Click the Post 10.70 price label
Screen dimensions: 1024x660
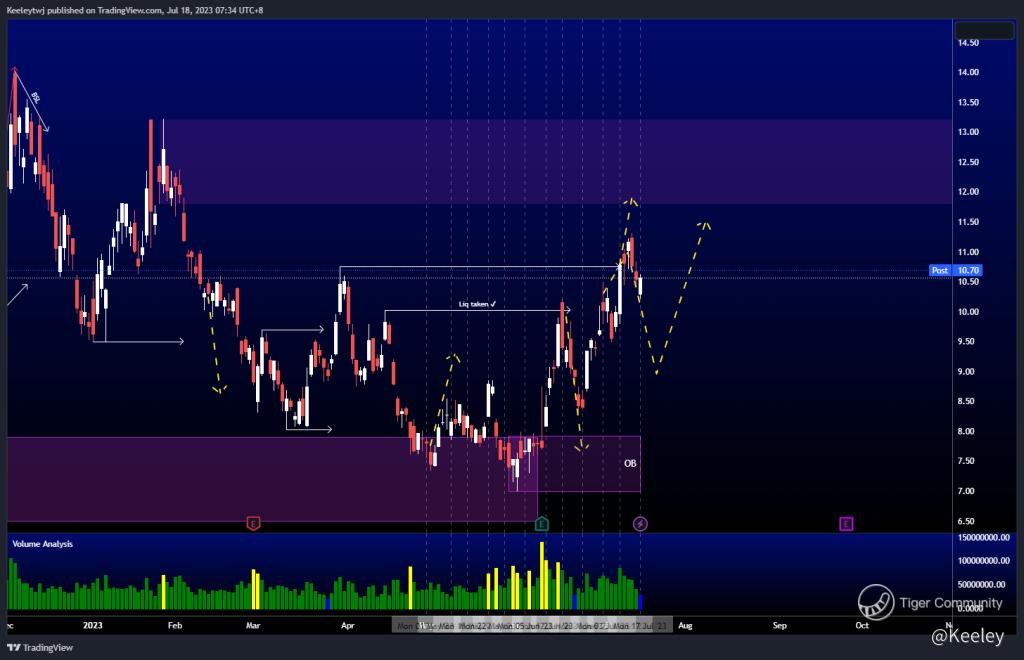[x=955, y=270]
